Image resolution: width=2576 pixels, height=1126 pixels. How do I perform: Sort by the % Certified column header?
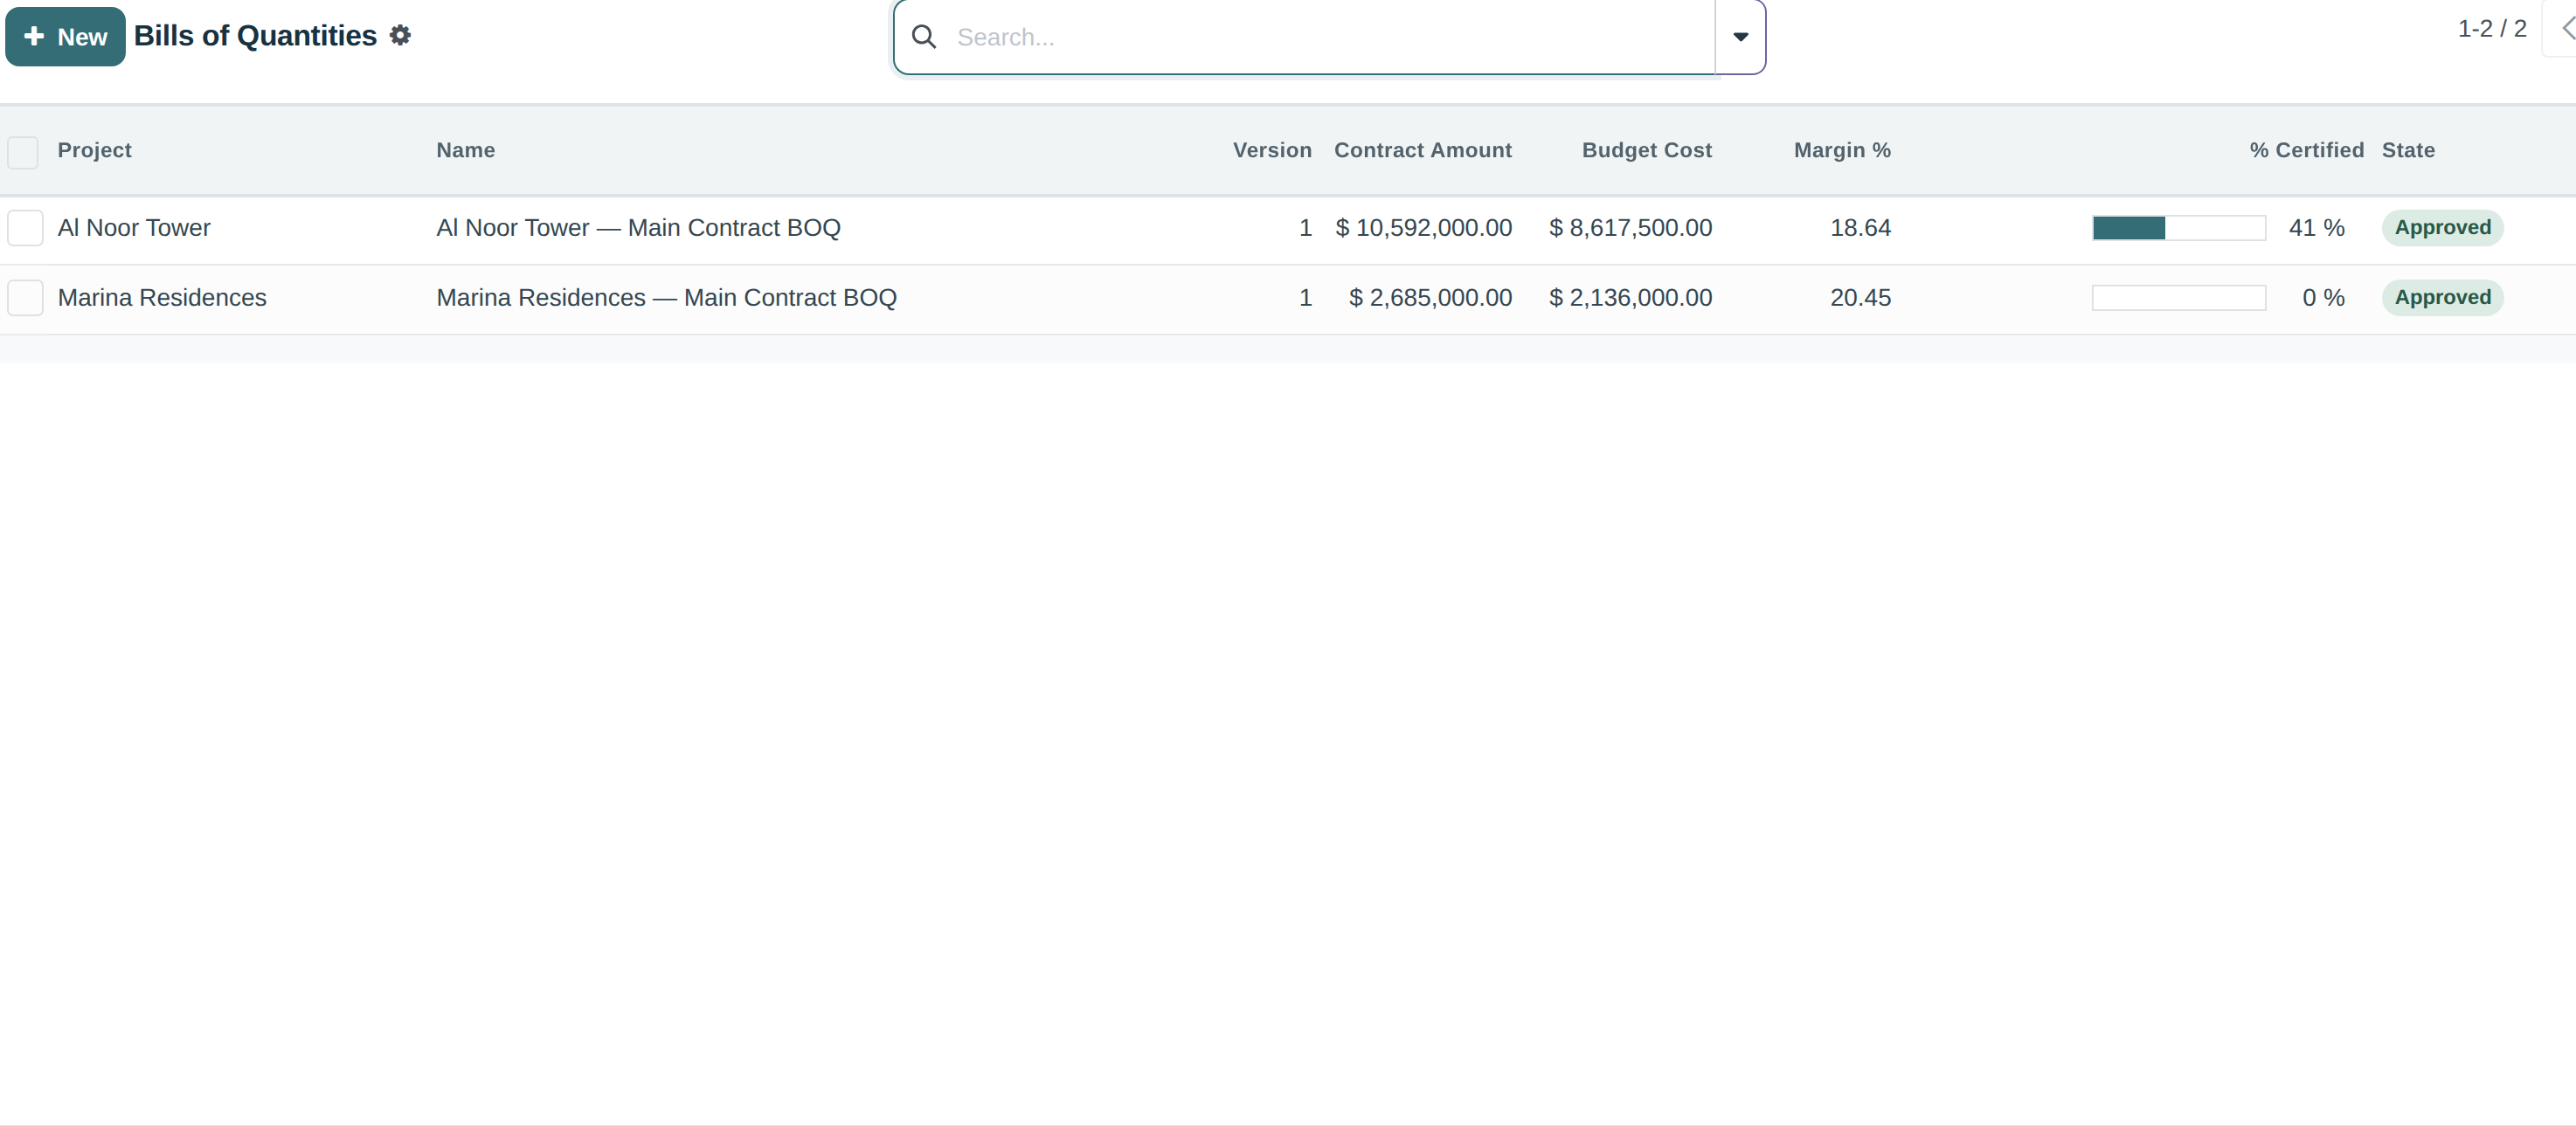pos(2307,150)
